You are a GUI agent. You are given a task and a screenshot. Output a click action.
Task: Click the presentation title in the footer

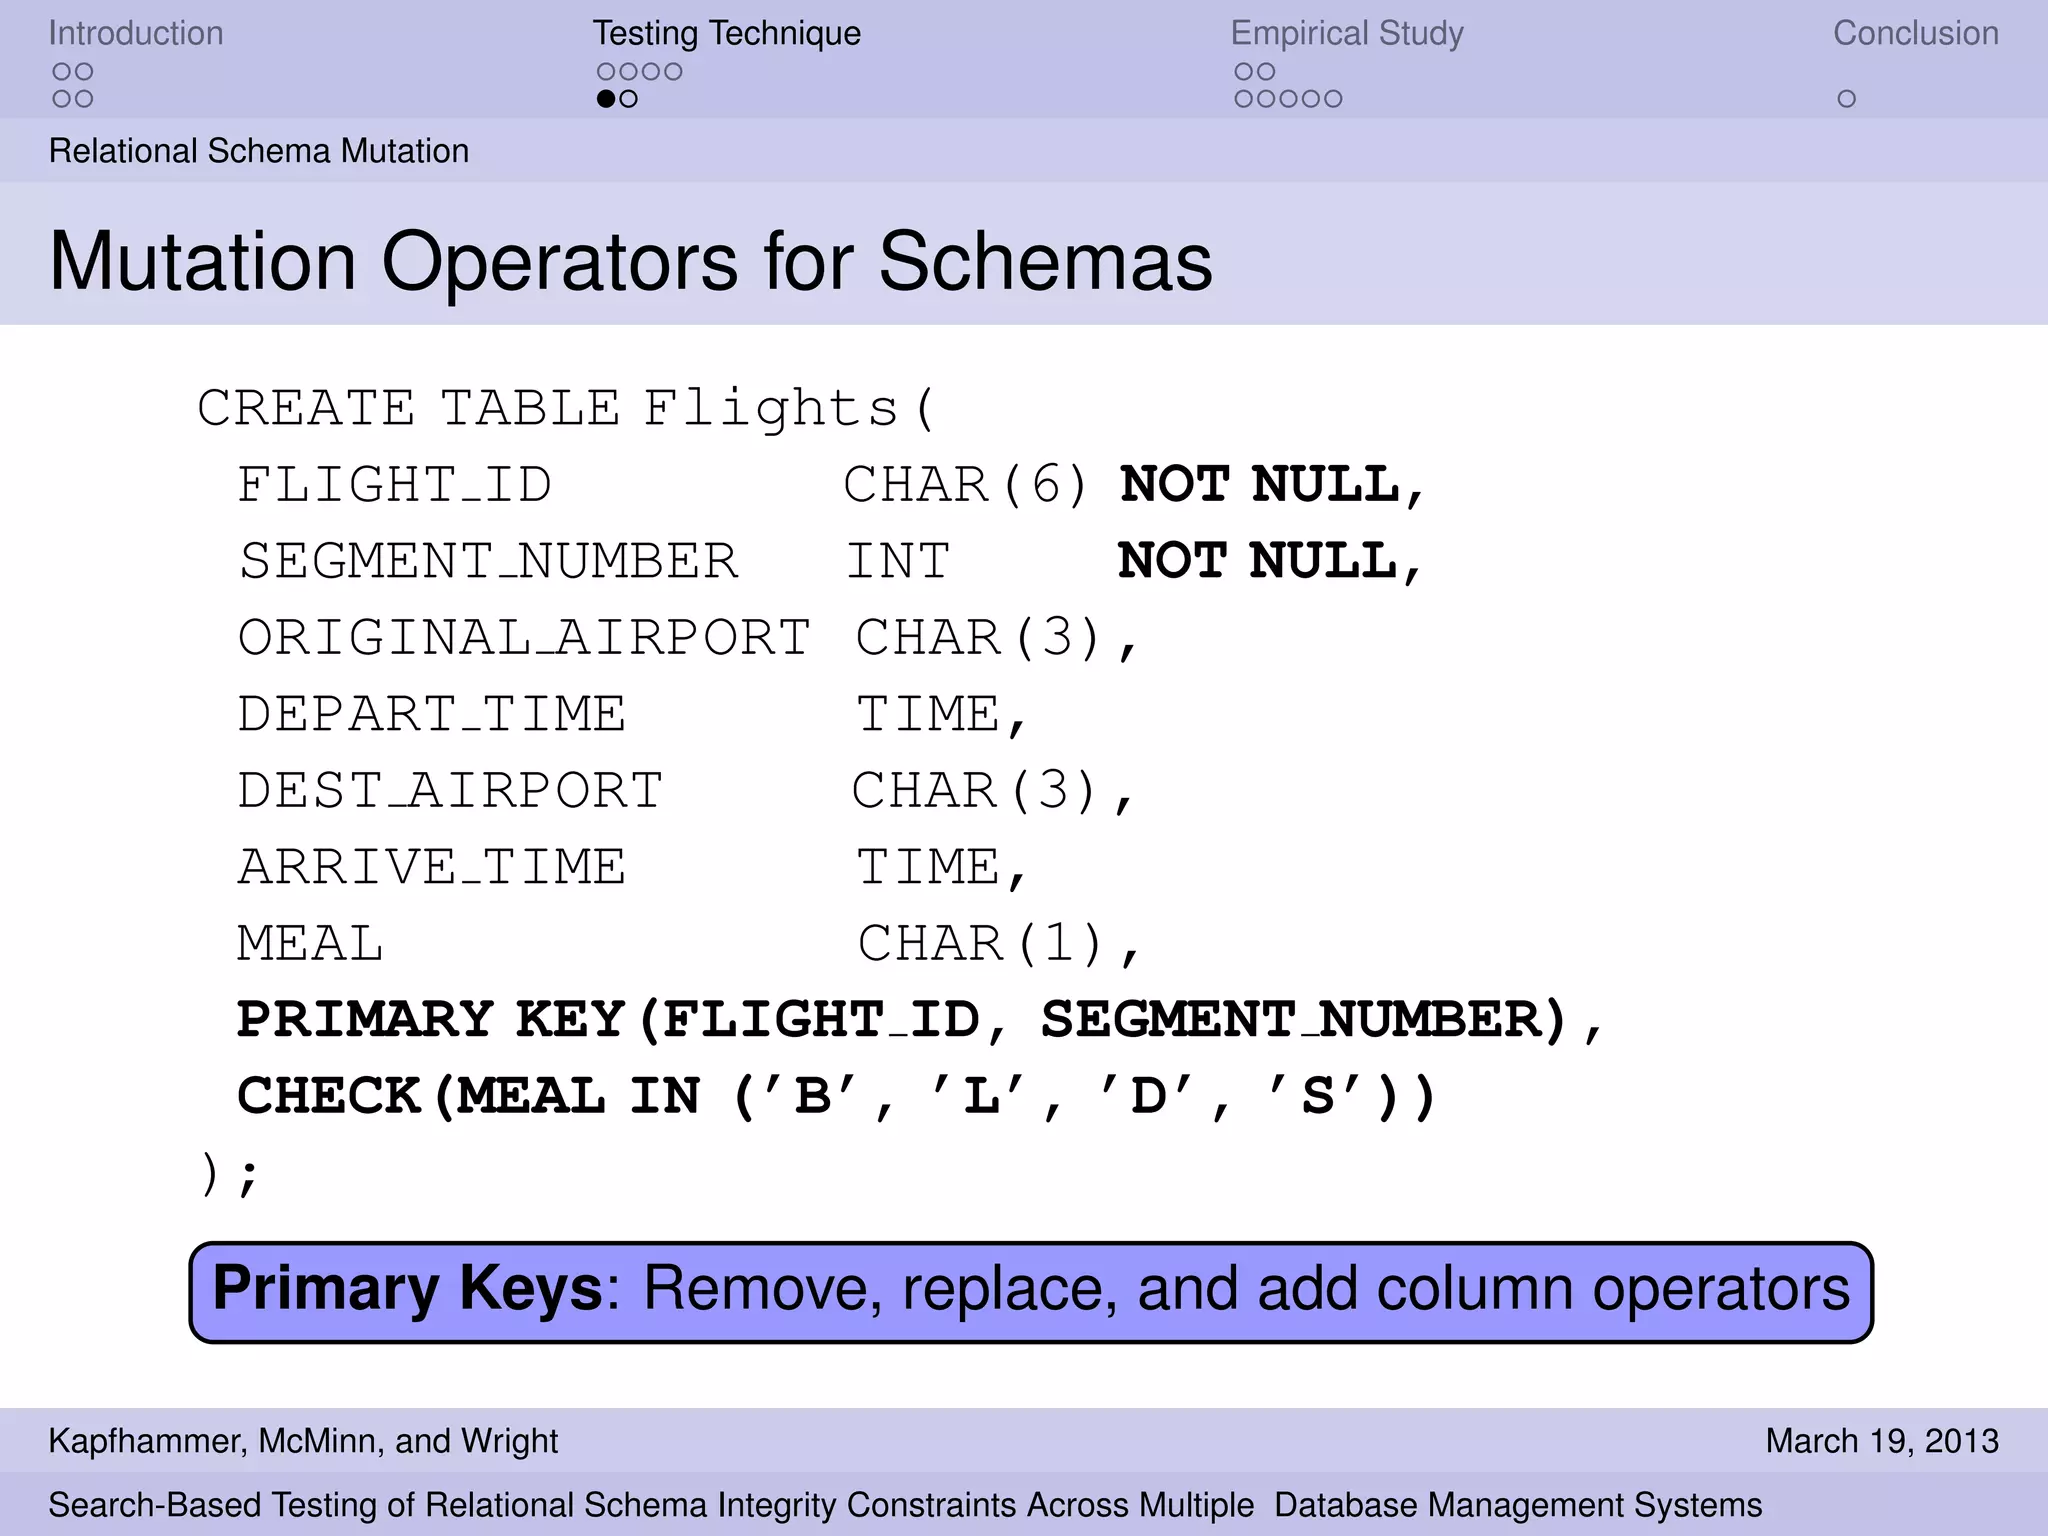pos(905,1505)
